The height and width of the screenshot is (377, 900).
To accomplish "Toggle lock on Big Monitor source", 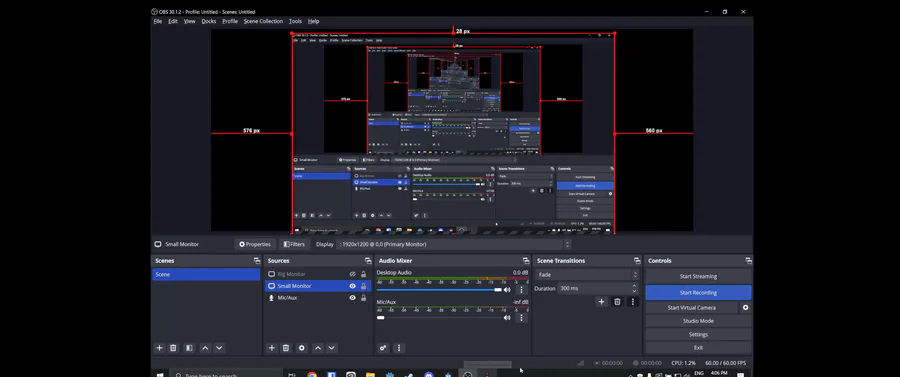I will 363,274.
